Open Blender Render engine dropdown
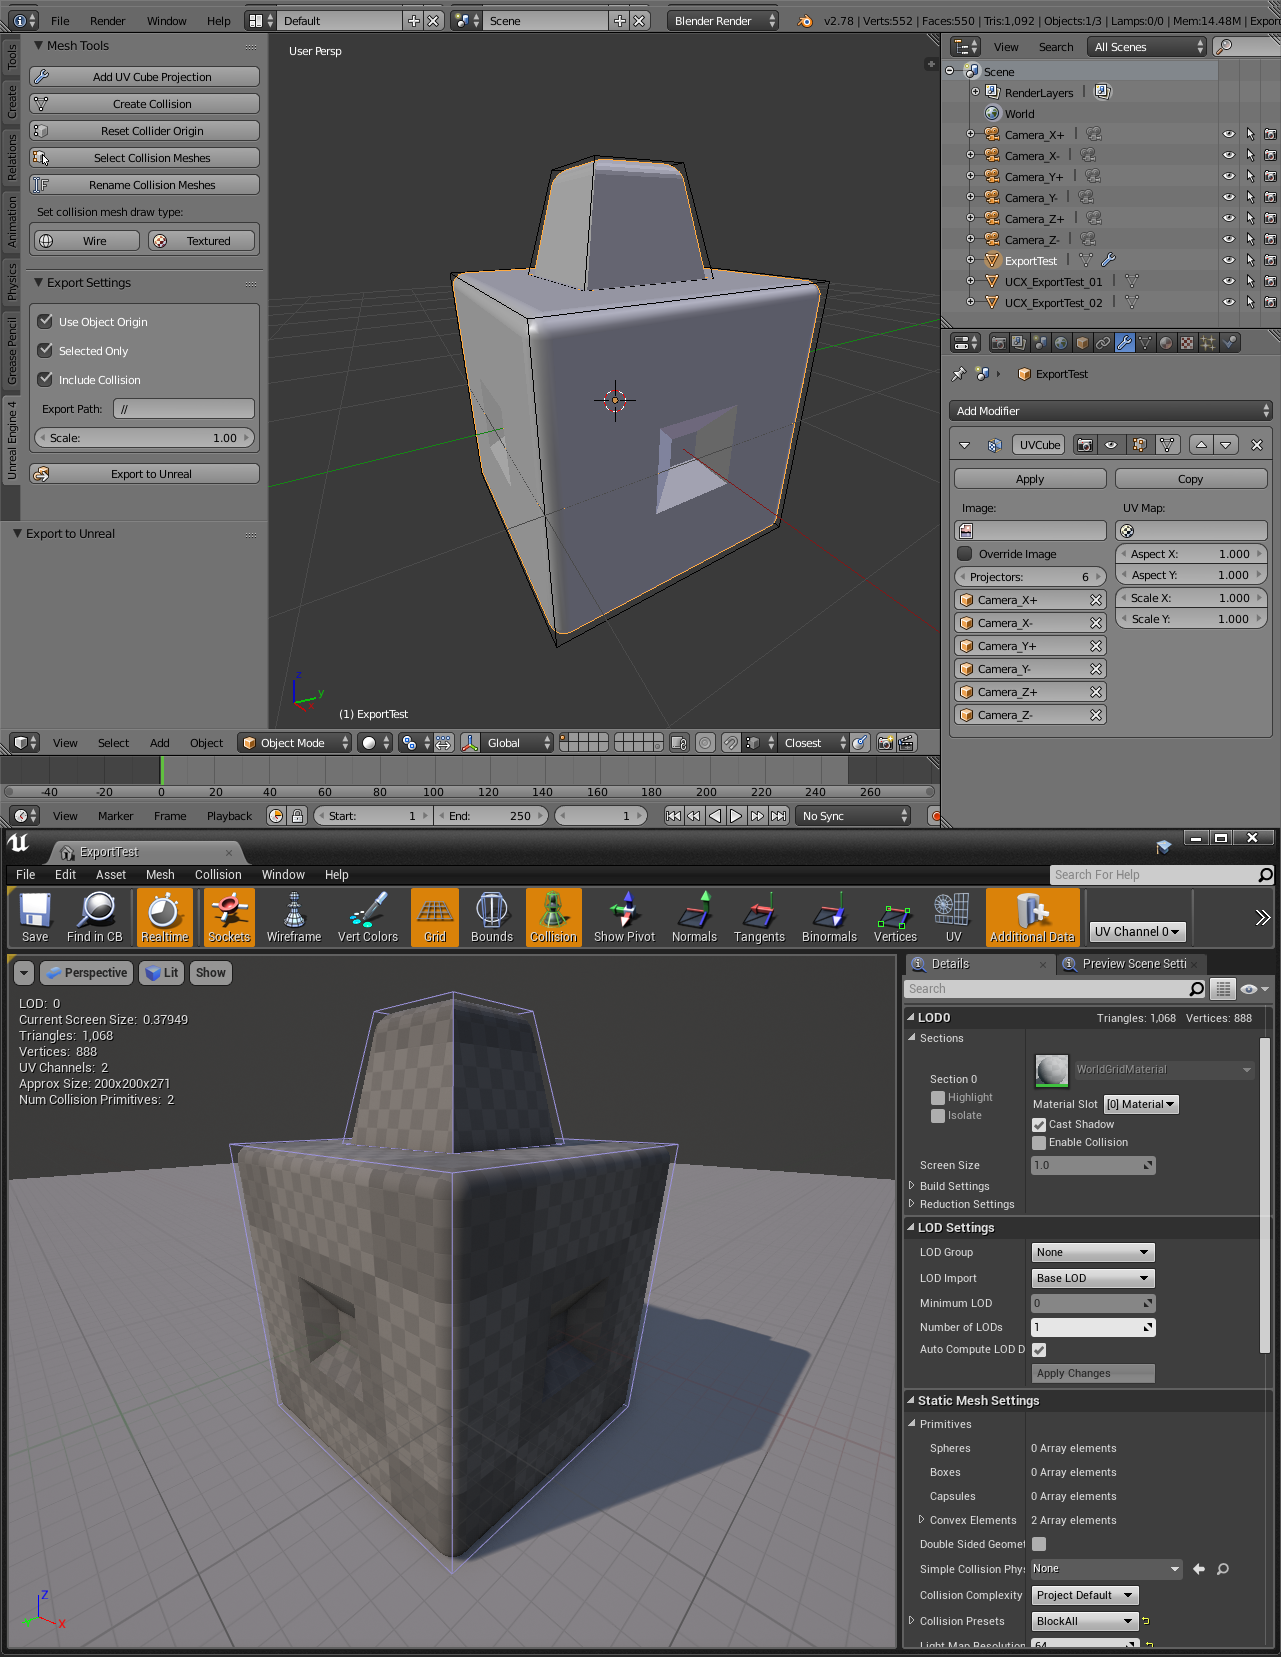The image size is (1281, 1657). point(723,21)
